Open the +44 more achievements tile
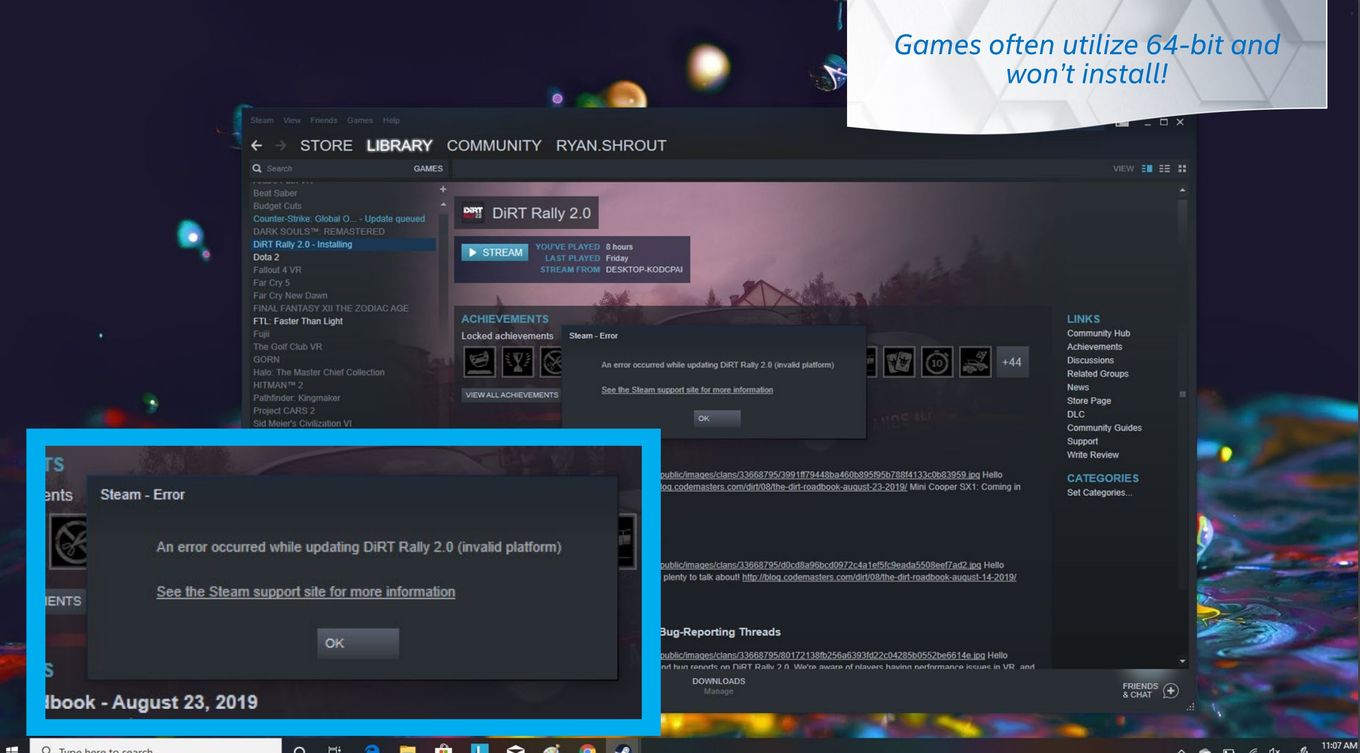Viewport: 1360px width, 753px height. point(1012,361)
